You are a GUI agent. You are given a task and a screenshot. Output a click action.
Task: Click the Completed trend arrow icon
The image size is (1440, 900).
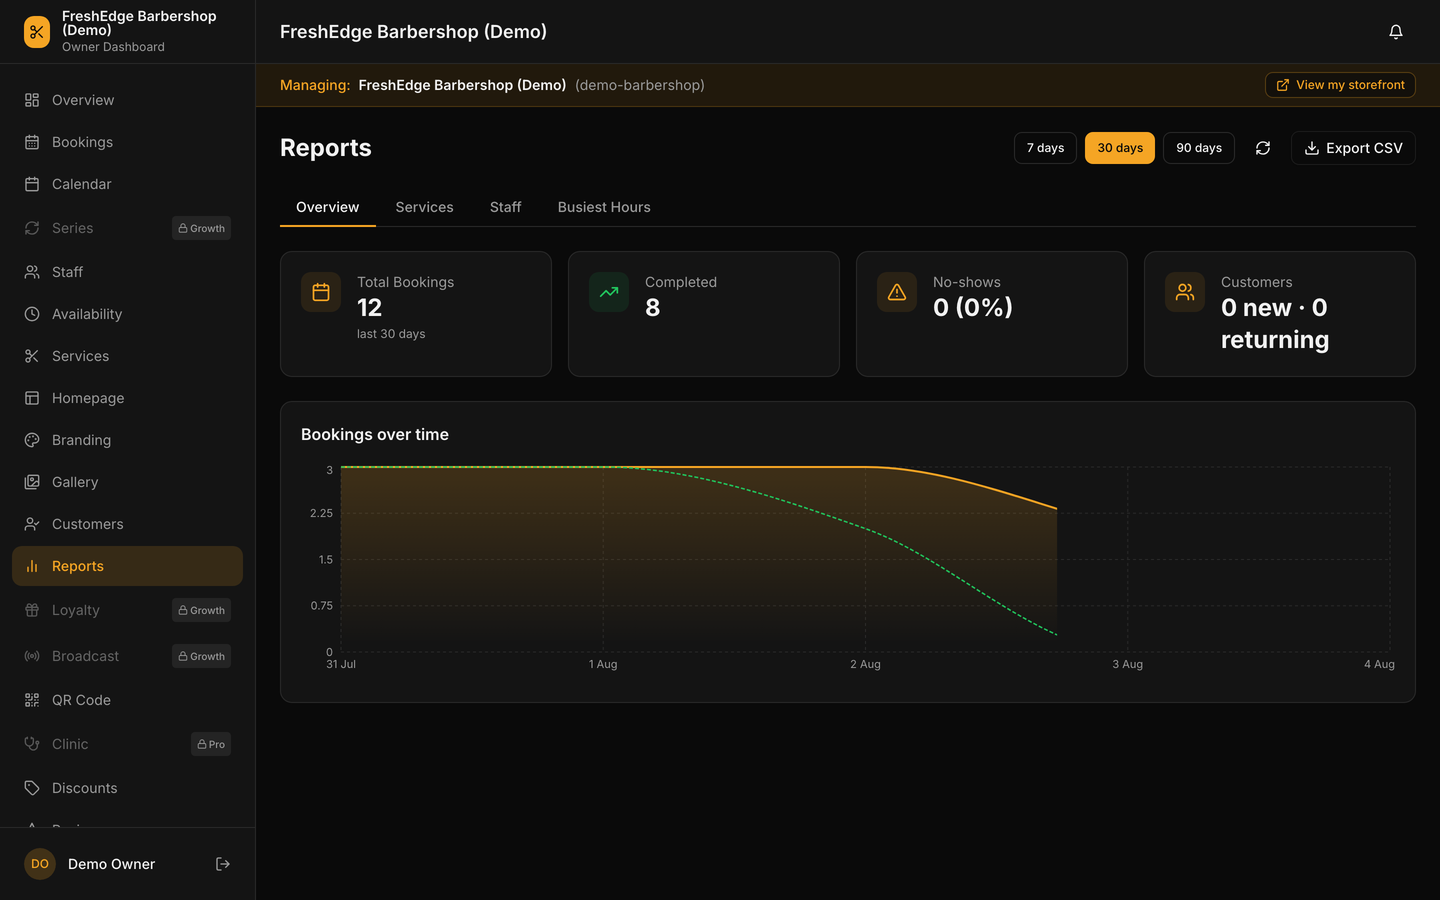(x=609, y=292)
